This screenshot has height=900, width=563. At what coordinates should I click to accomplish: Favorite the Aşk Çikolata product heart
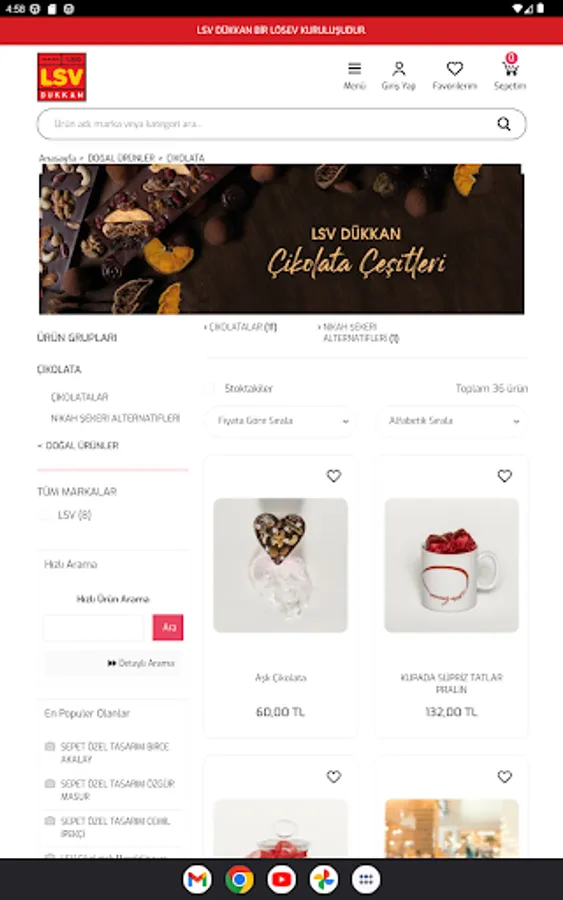coord(333,476)
